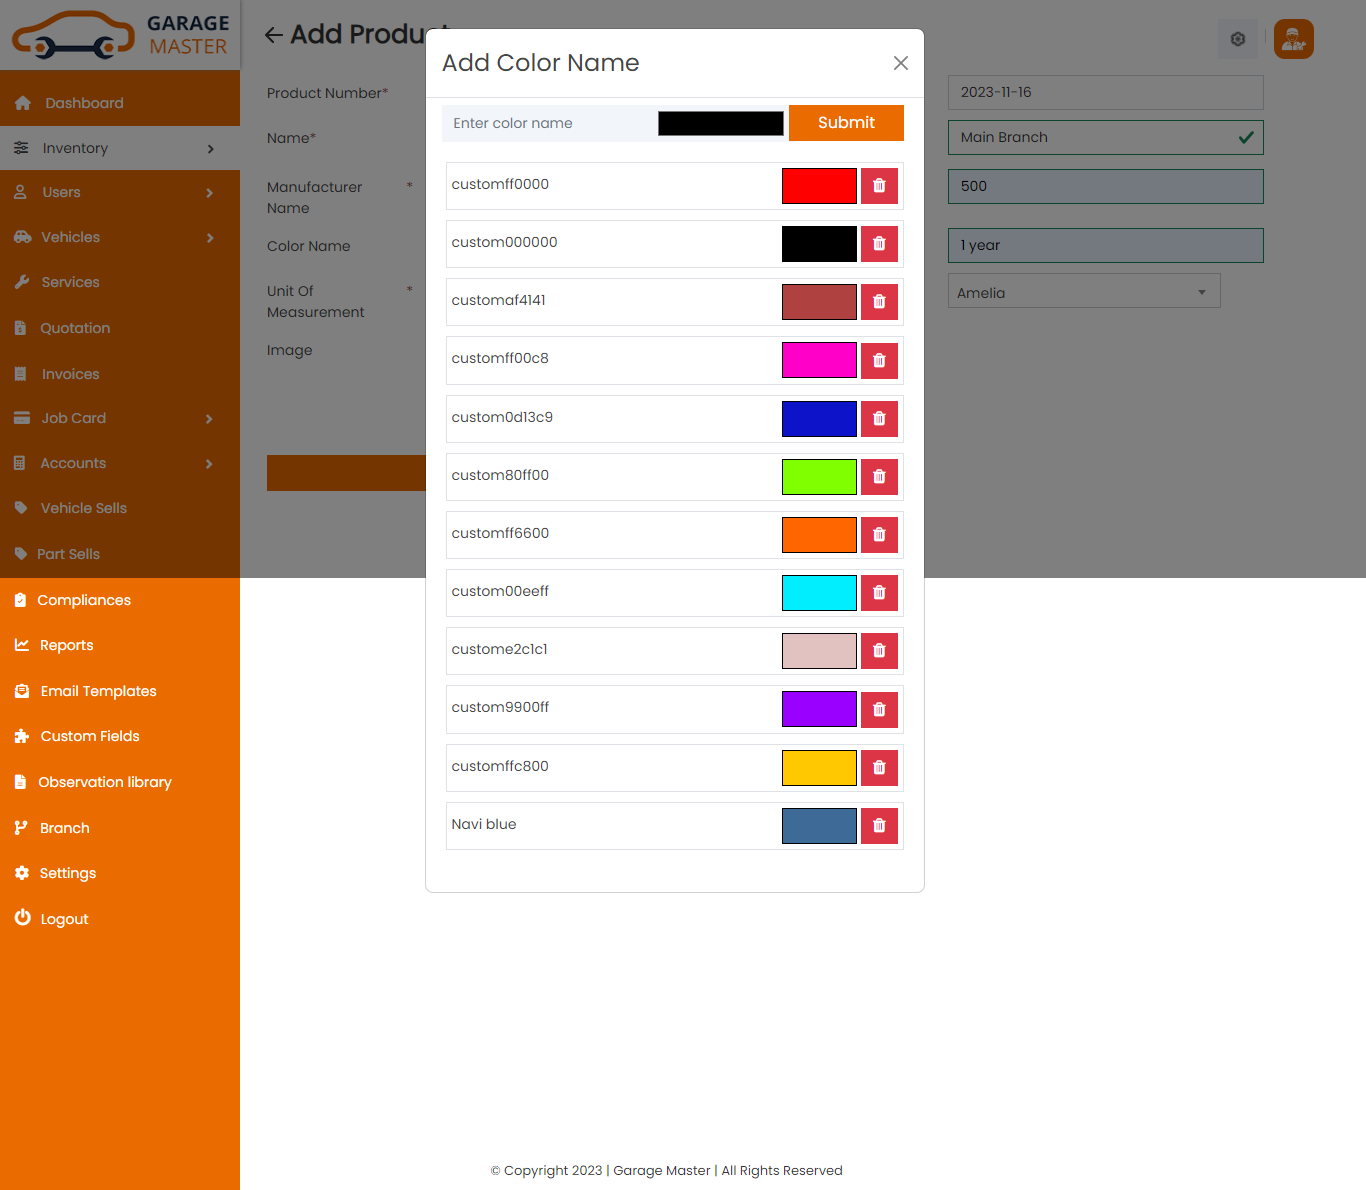The height and width of the screenshot is (1190, 1366).
Task: Go to Email Templates page
Action: (x=98, y=691)
